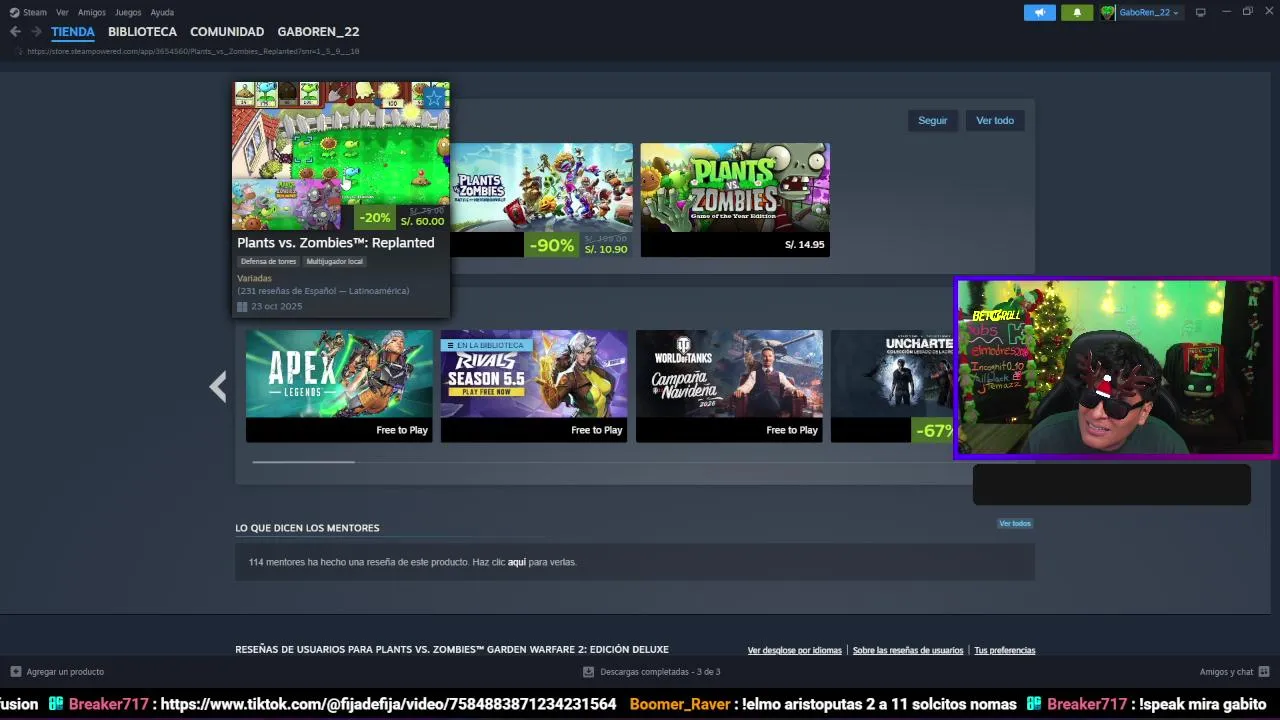Open Ver desglose por idiomas link

794,650
